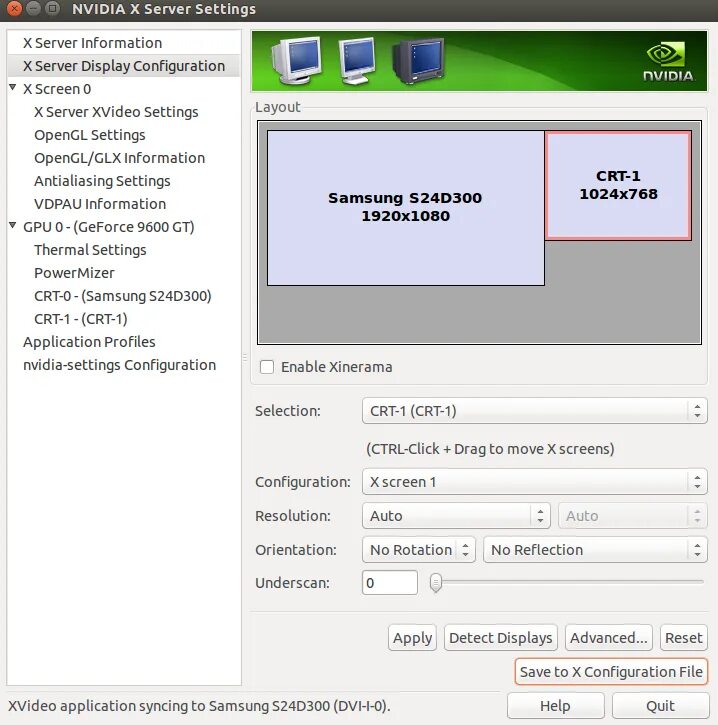Select CRT-0 - (Samsung S24D300) entry

point(123,296)
